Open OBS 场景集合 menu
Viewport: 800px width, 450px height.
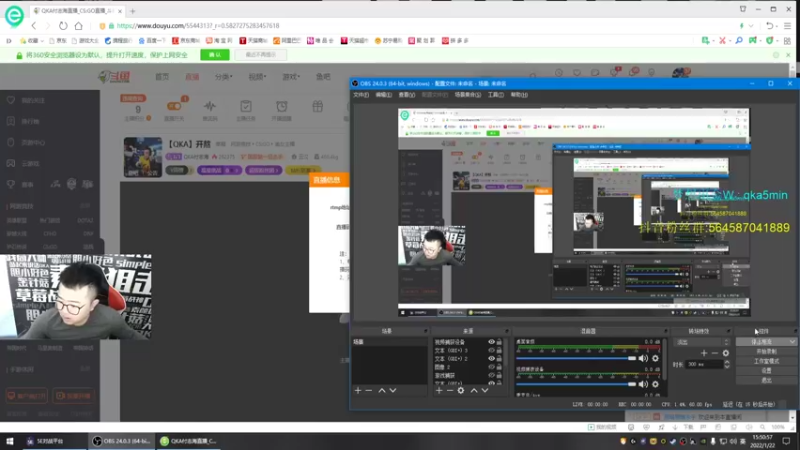[468, 95]
